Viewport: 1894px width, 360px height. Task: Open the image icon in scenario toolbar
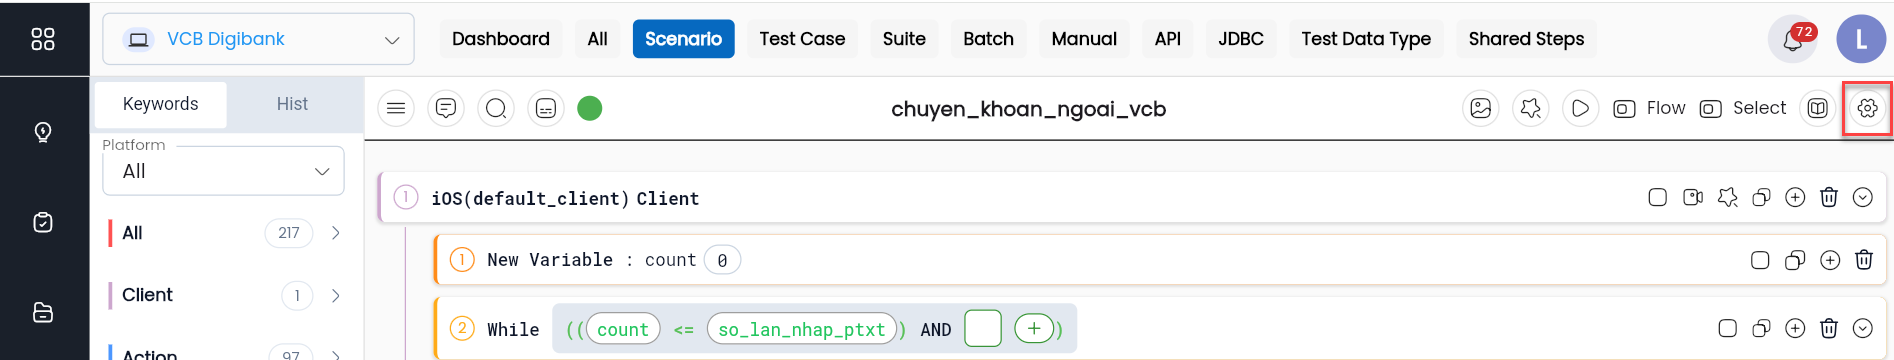1481,108
